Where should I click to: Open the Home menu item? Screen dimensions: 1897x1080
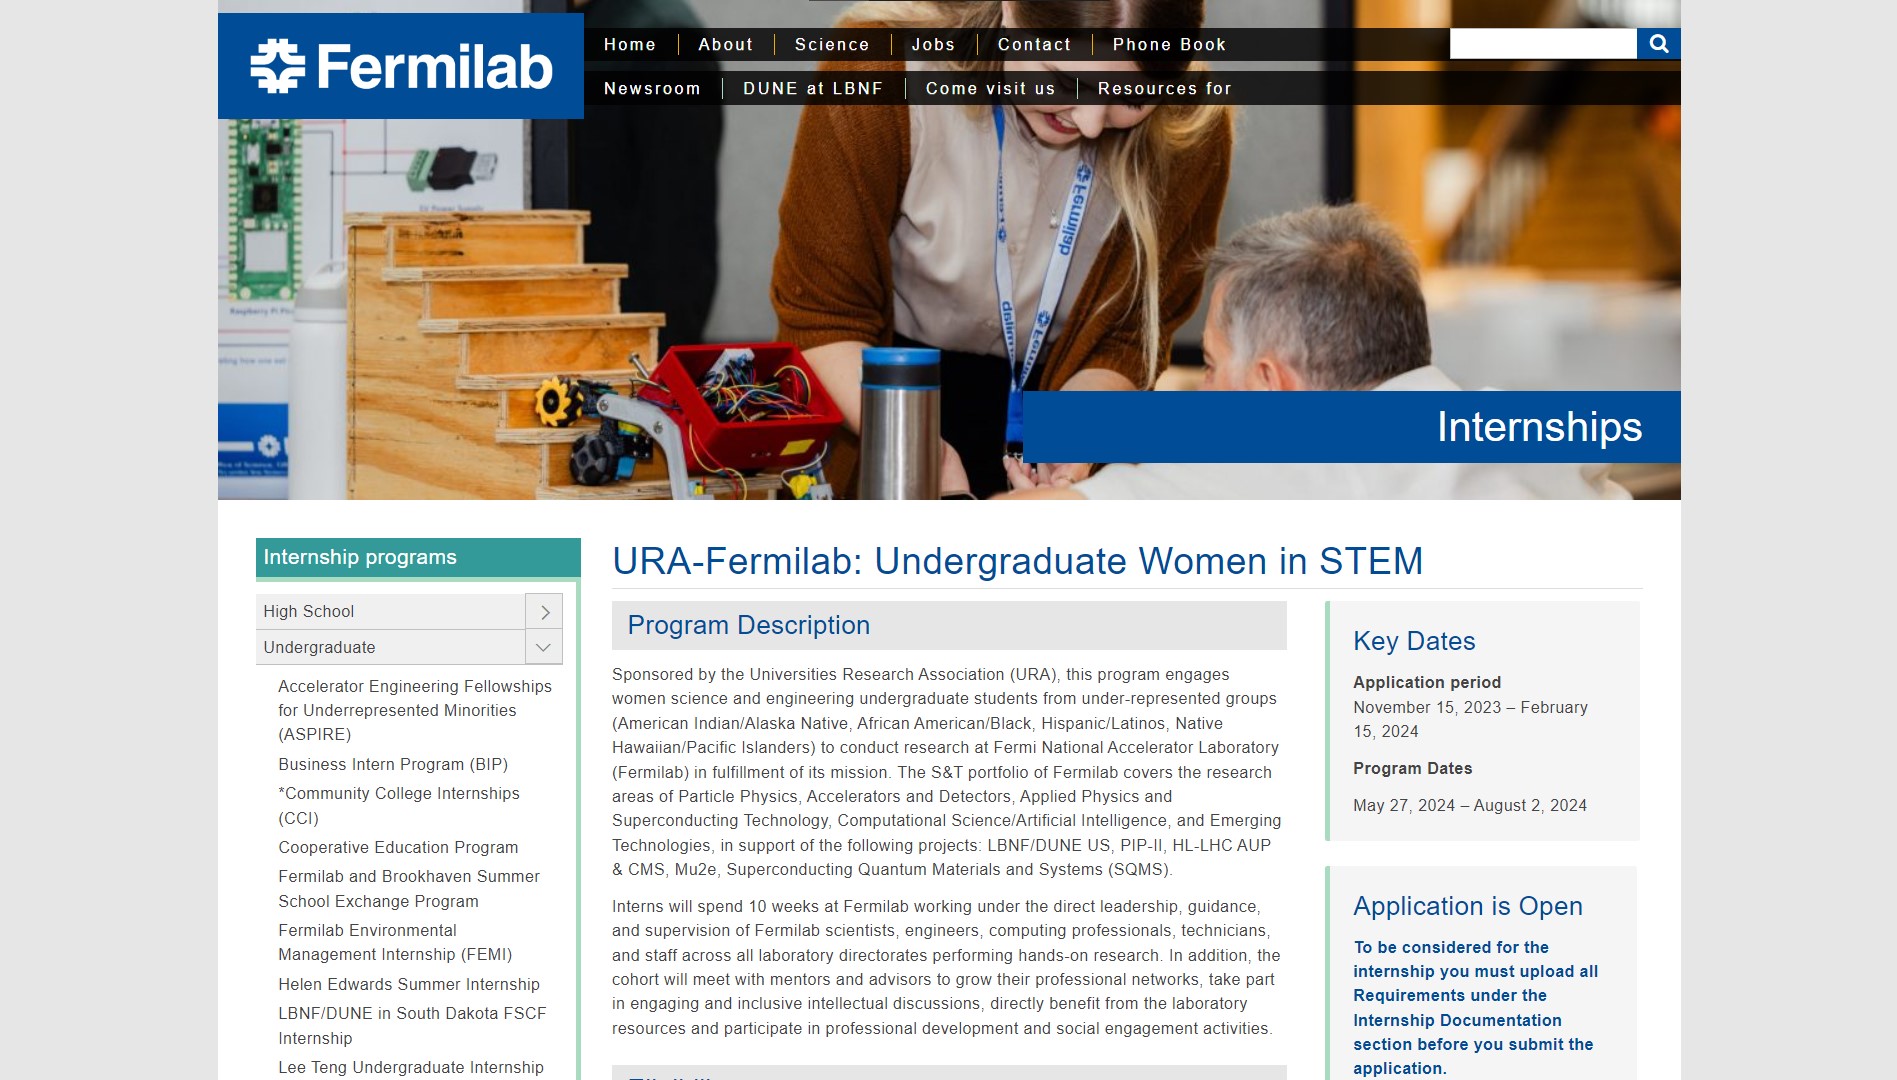629,45
